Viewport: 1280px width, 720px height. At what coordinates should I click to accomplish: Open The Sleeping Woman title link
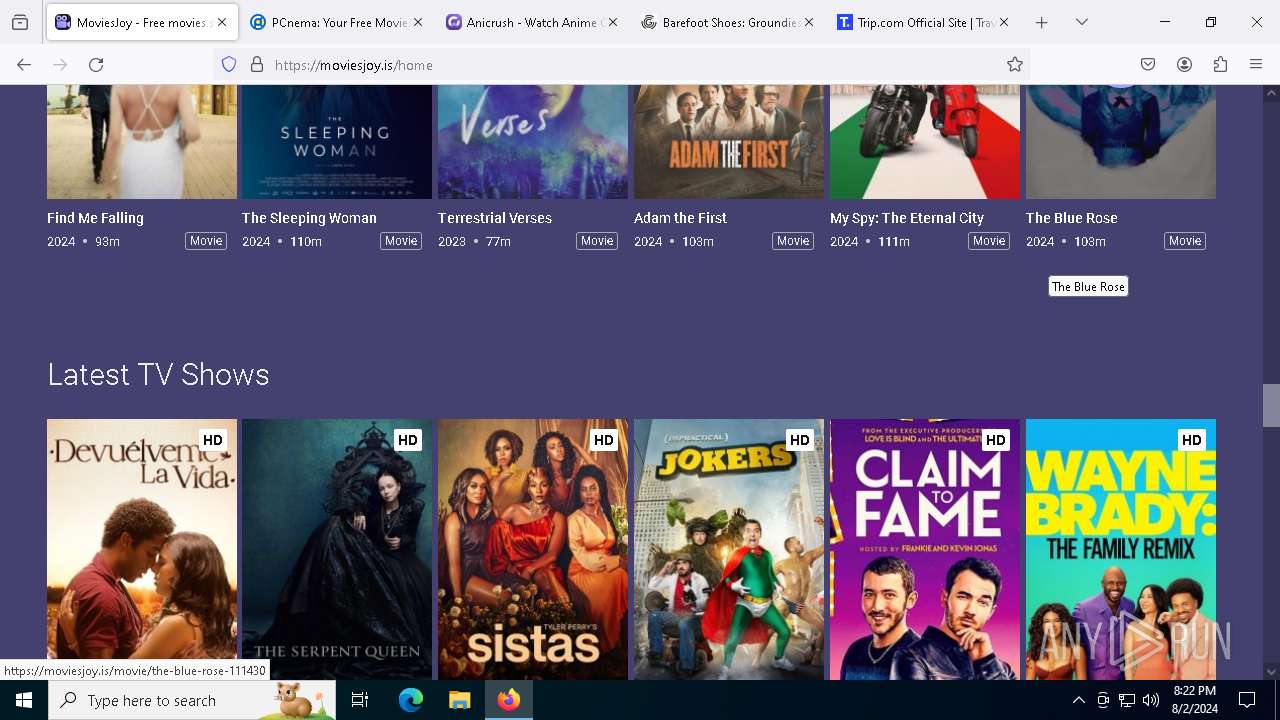click(309, 218)
